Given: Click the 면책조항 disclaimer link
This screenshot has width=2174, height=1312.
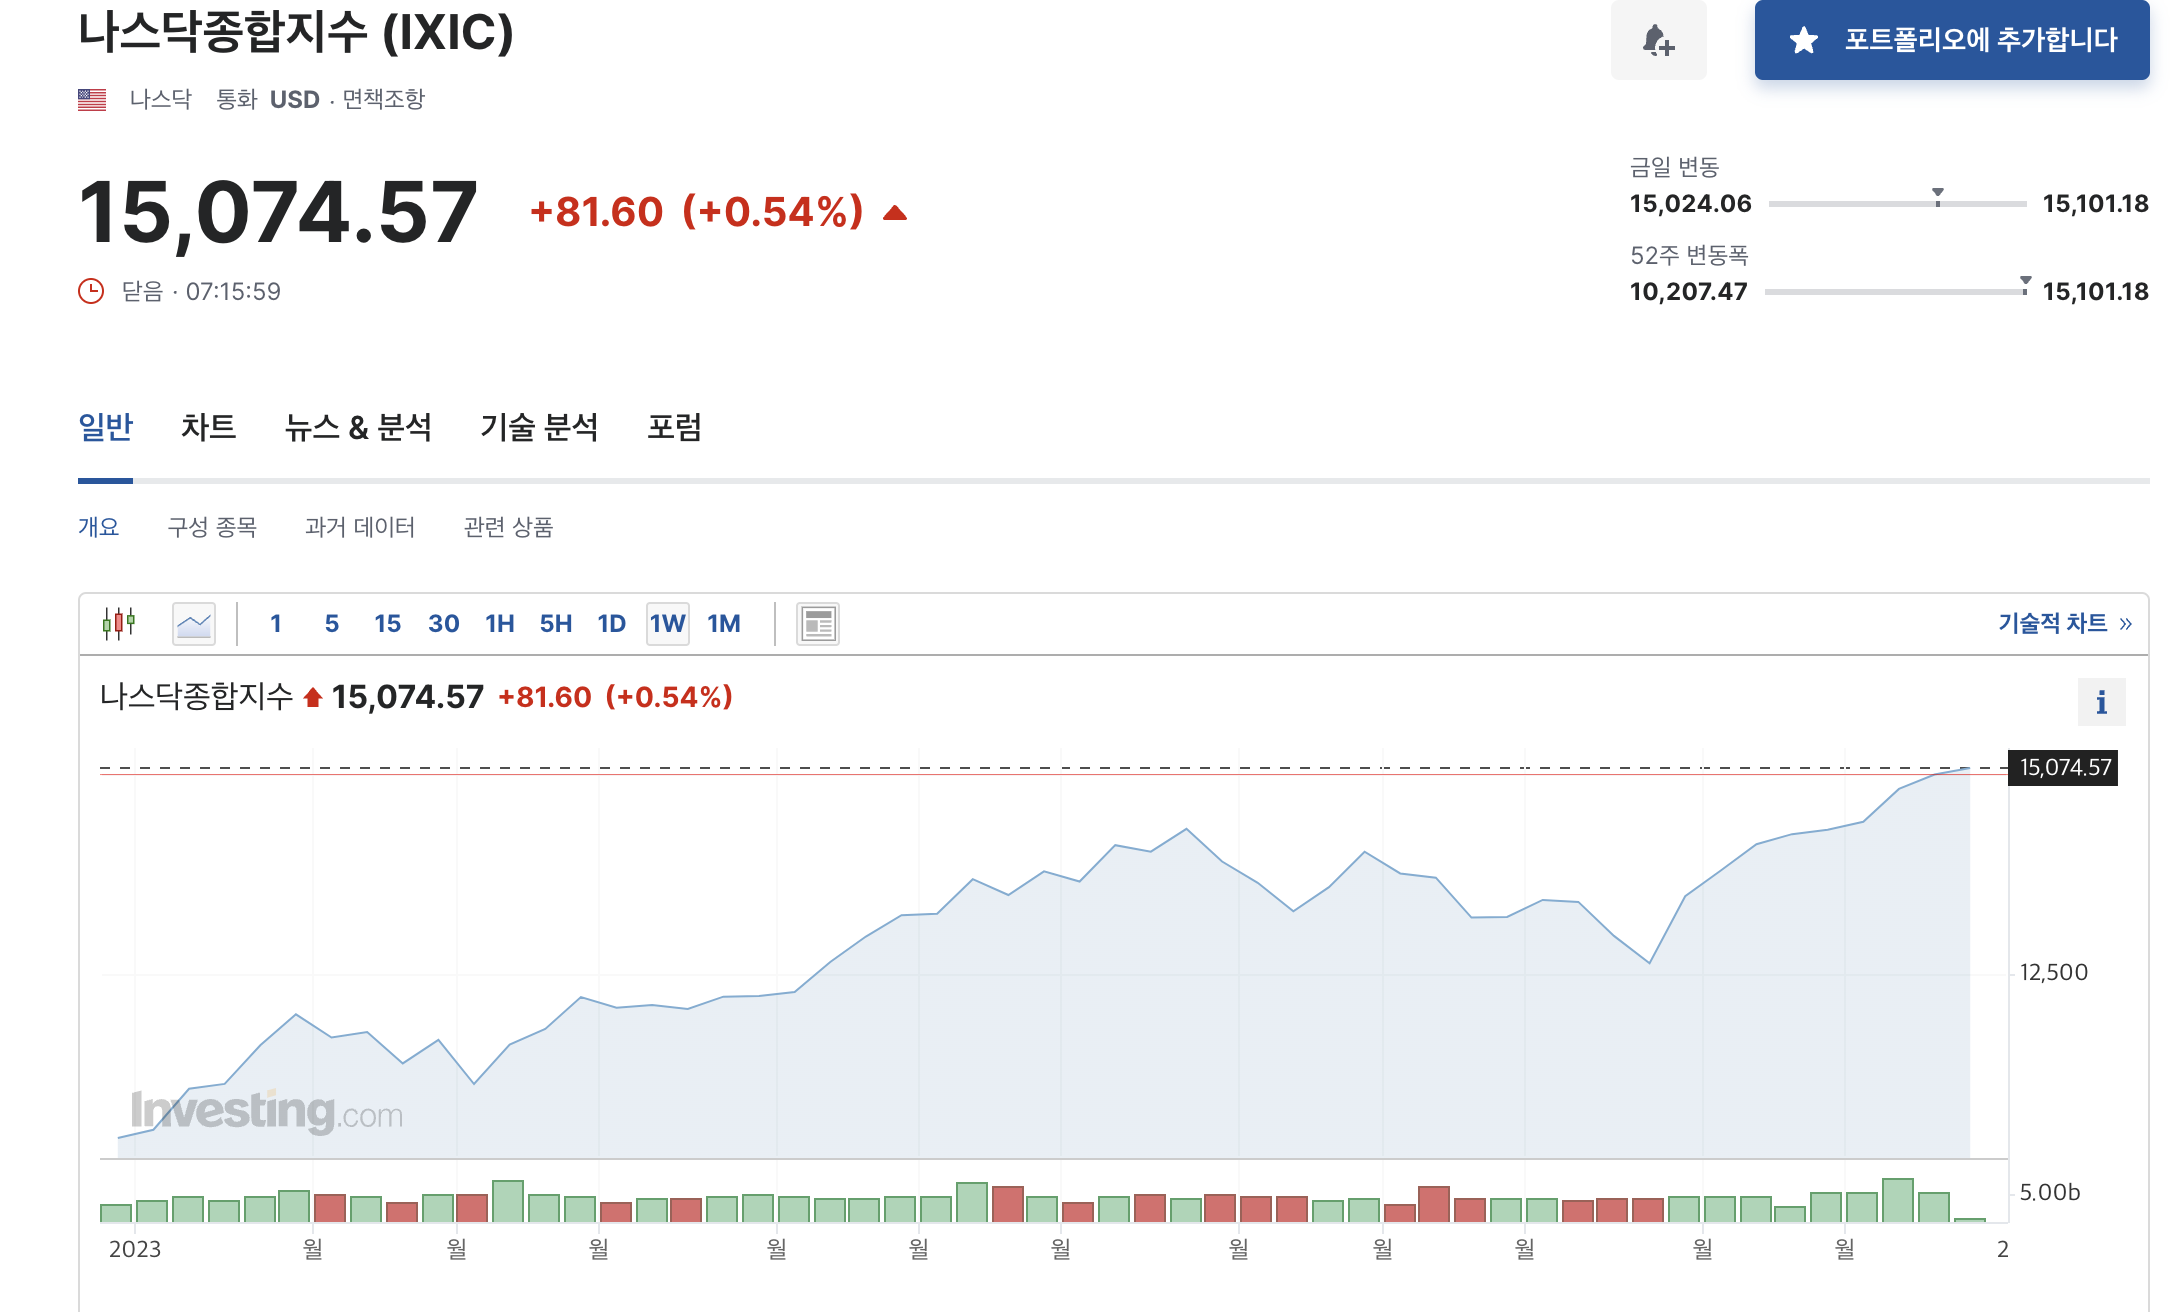Looking at the screenshot, I should pos(384,99).
